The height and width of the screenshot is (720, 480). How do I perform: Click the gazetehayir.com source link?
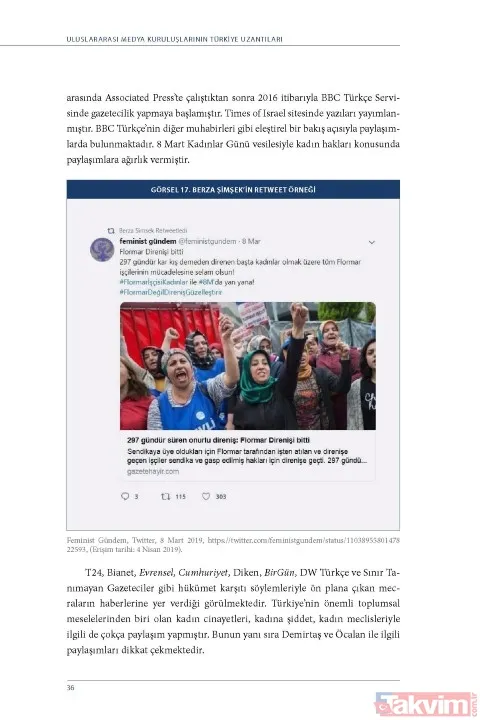click(x=153, y=471)
